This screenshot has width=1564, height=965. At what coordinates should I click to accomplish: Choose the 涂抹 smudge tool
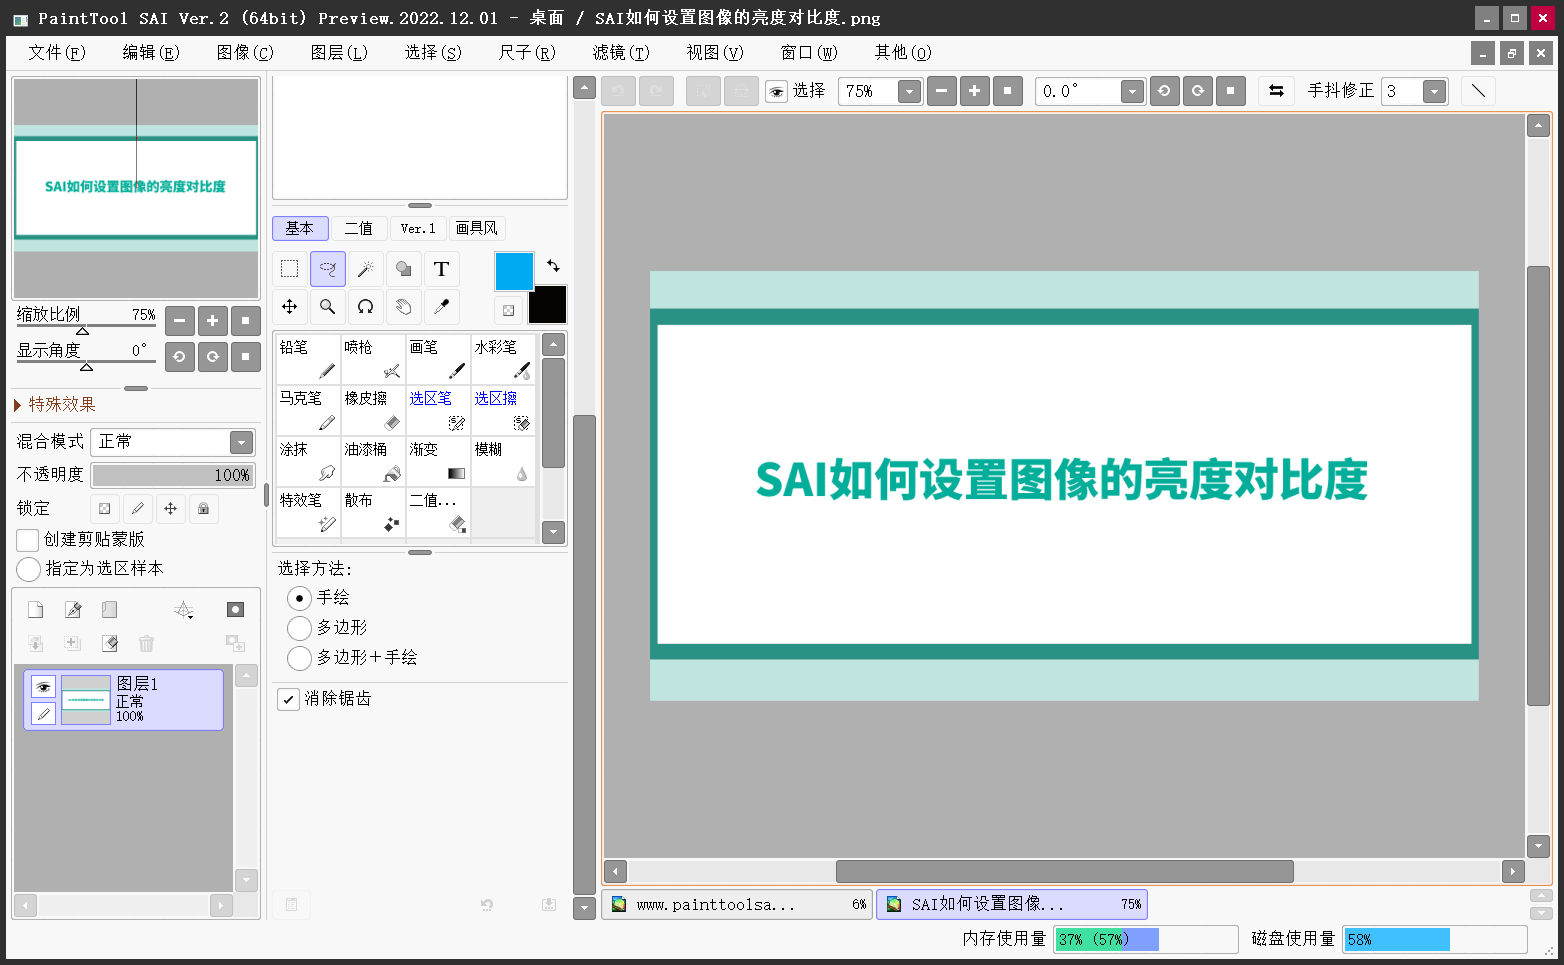pyautogui.click(x=308, y=461)
